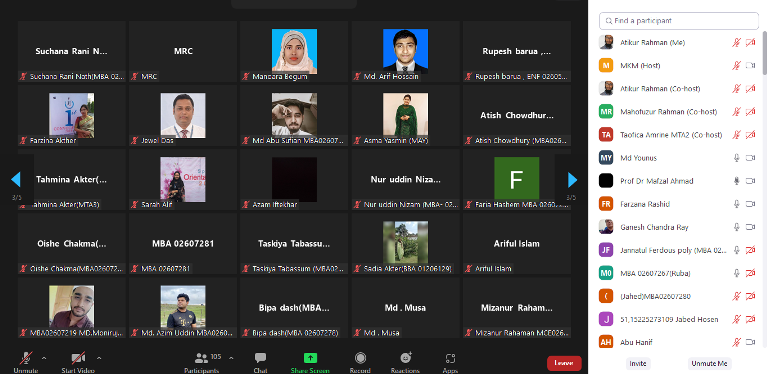Click the Leave meeting button
The image size is (768, 374).
point(564,363)
